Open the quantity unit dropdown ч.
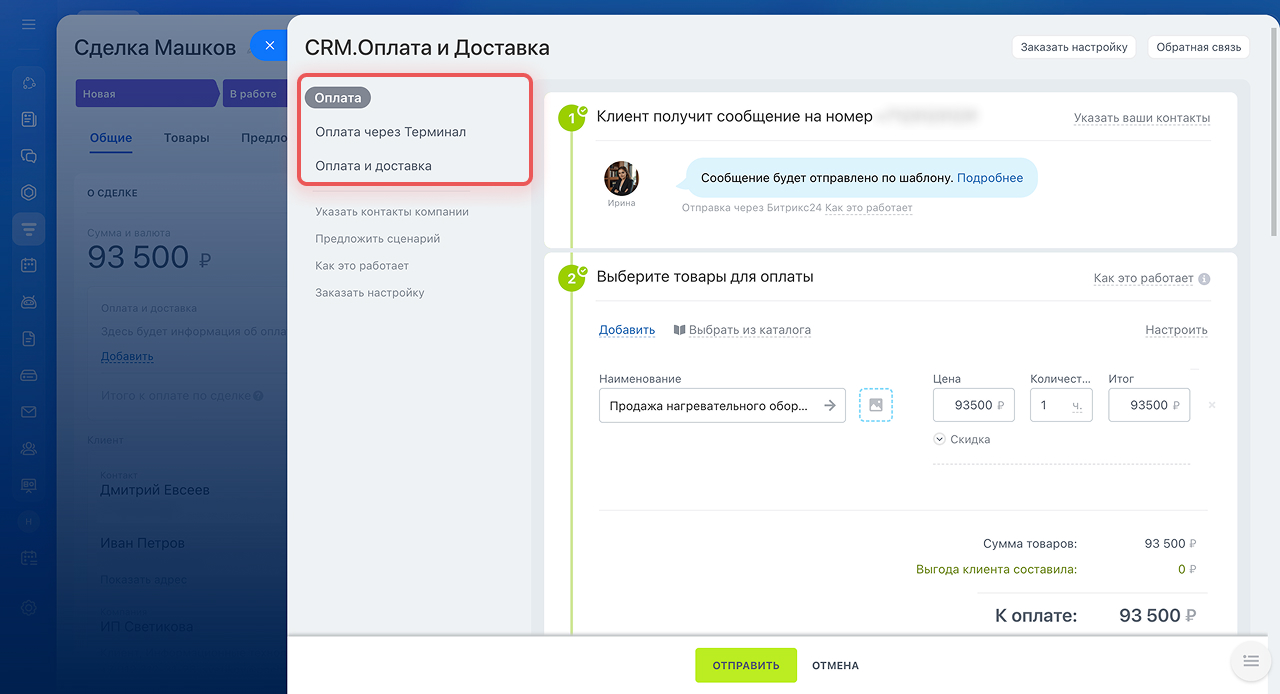1280x694 pixels. pos(1077,406)
